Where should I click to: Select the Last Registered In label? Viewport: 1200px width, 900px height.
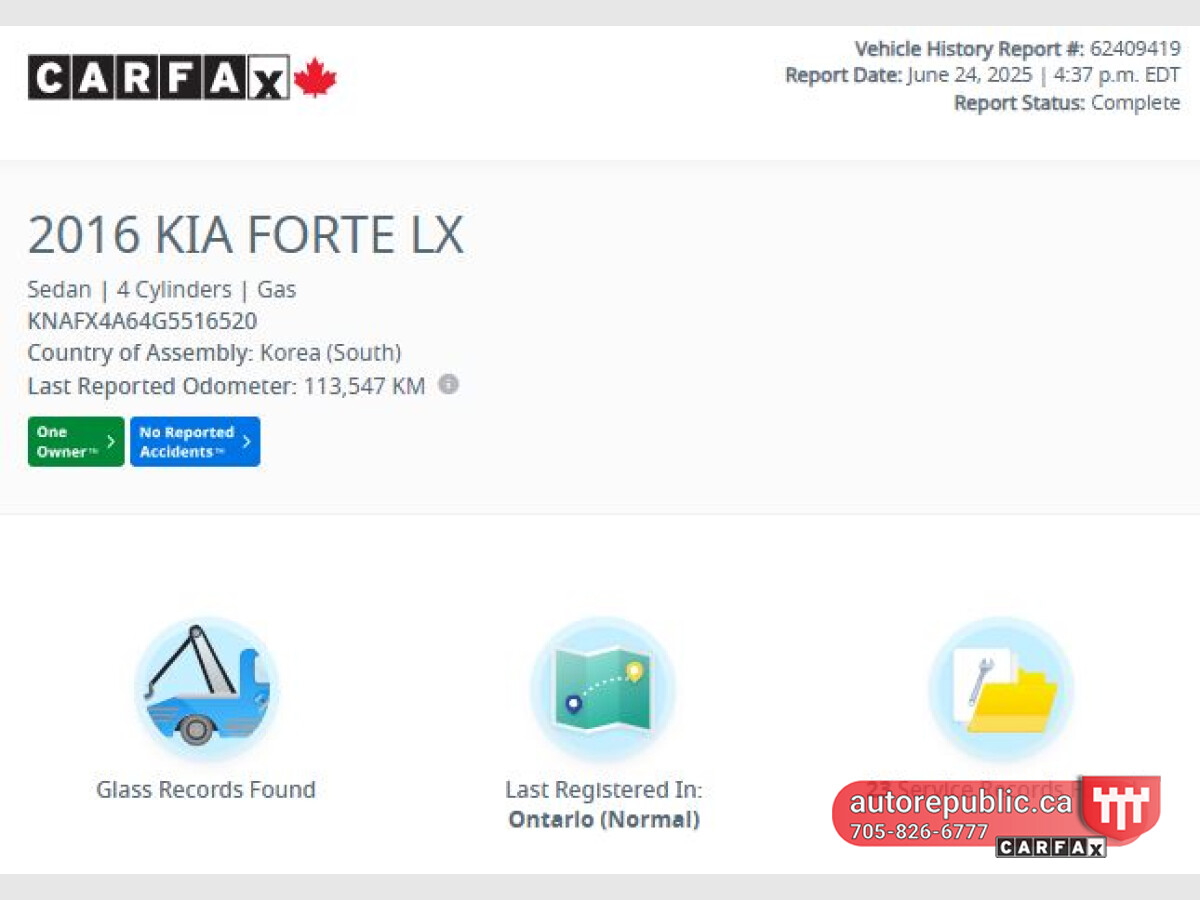tap(604, 789)
